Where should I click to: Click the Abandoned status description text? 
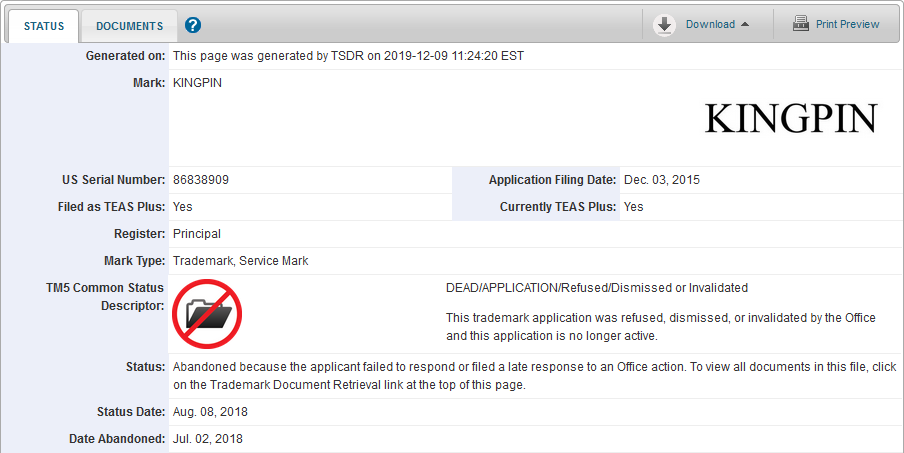click(x=534, y=376)
